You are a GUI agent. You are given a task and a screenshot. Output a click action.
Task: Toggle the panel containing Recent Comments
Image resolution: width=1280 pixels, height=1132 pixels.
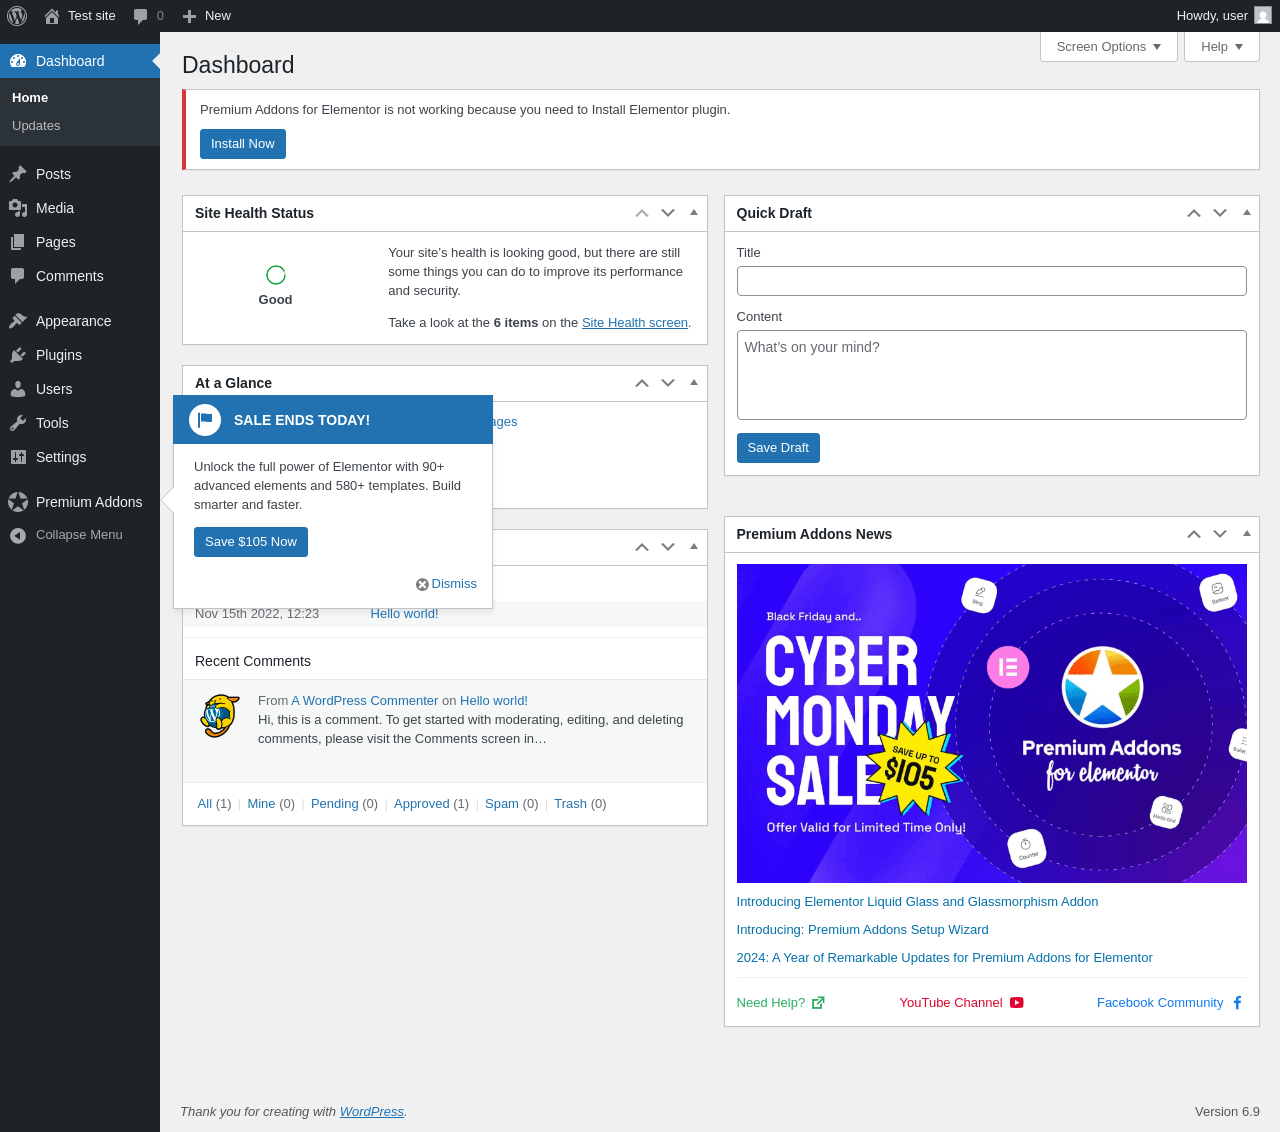point(694,547)
